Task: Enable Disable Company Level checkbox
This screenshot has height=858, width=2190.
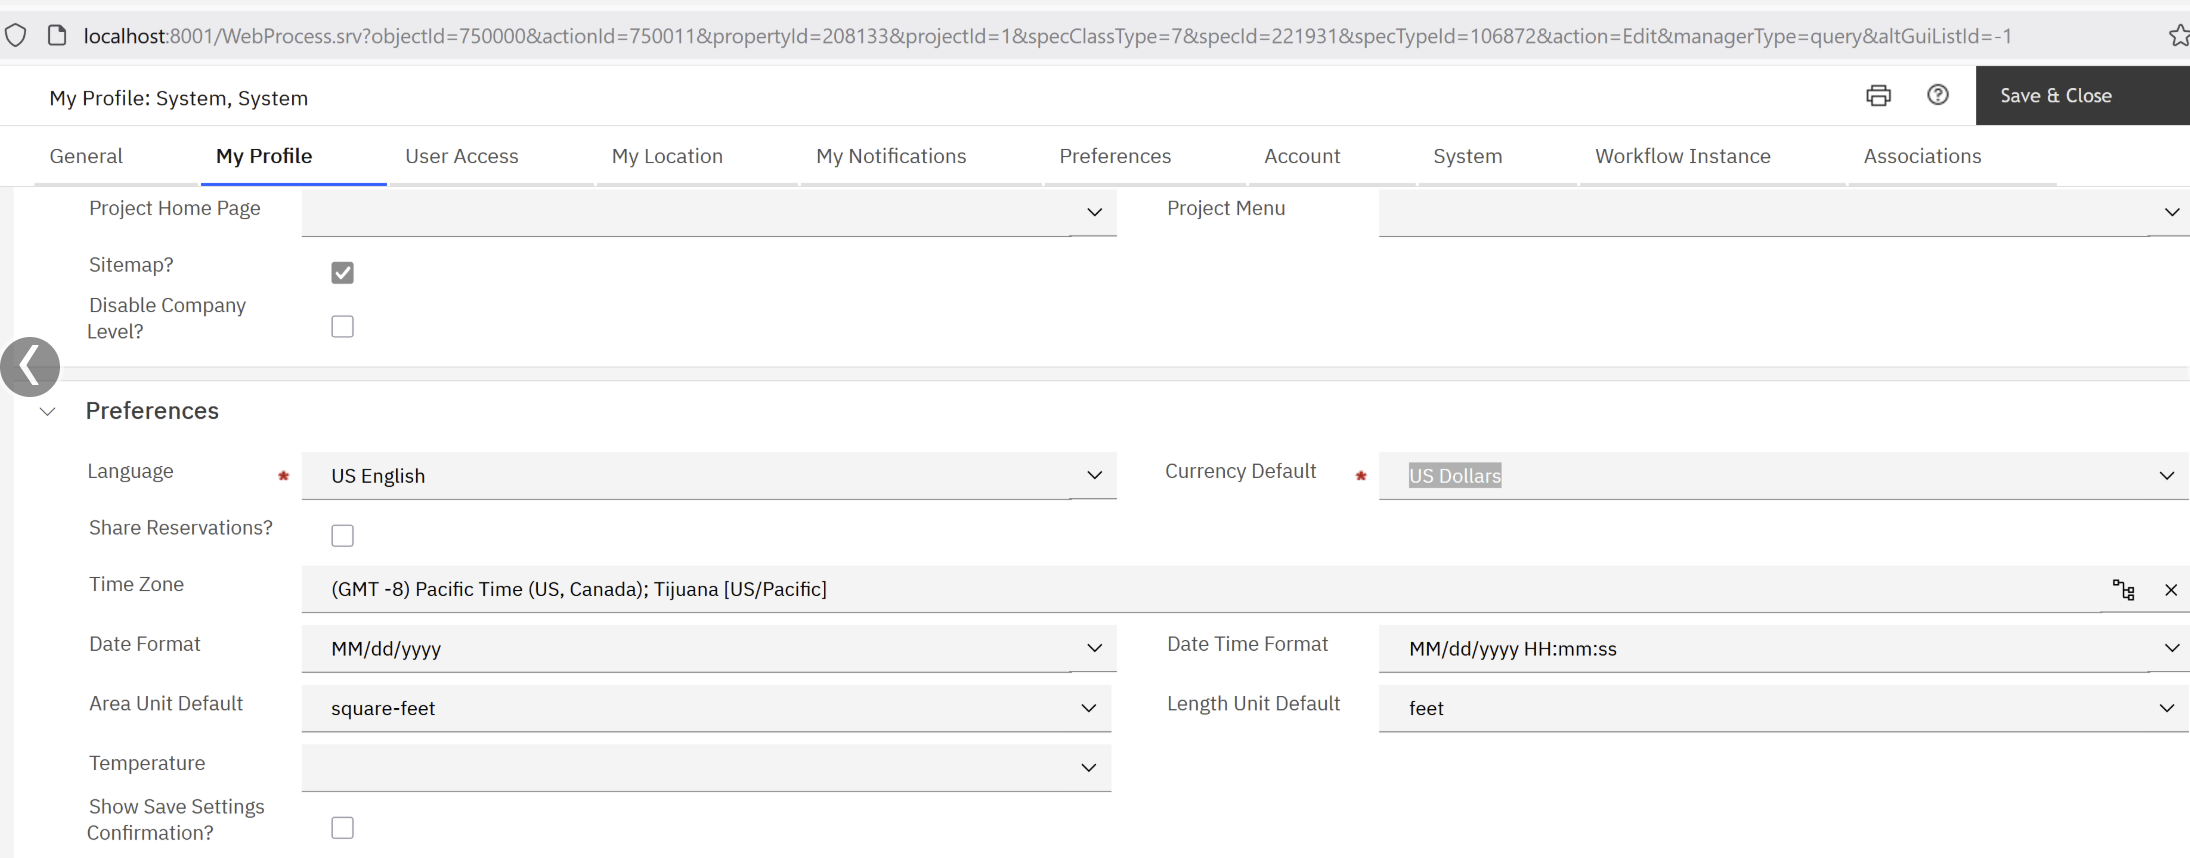Action: point(342,327)
